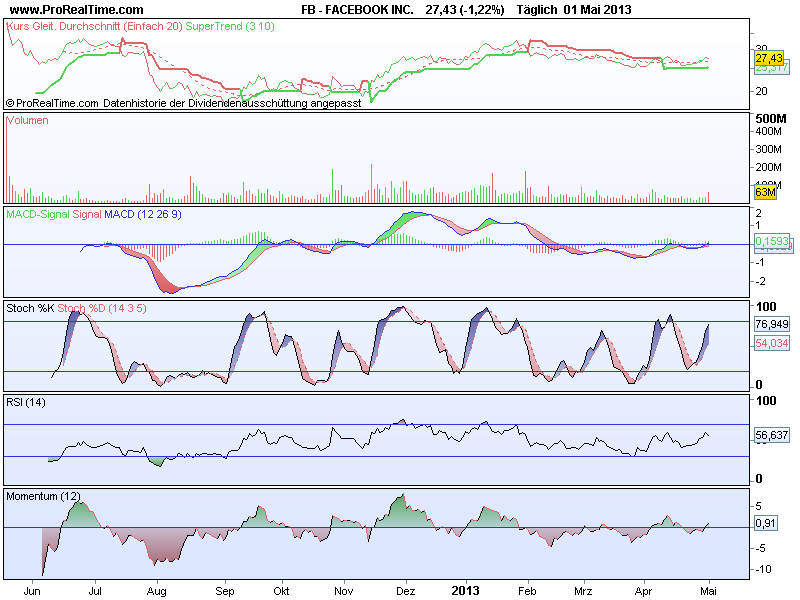Select the MACD (12 26 9) label

143,214
